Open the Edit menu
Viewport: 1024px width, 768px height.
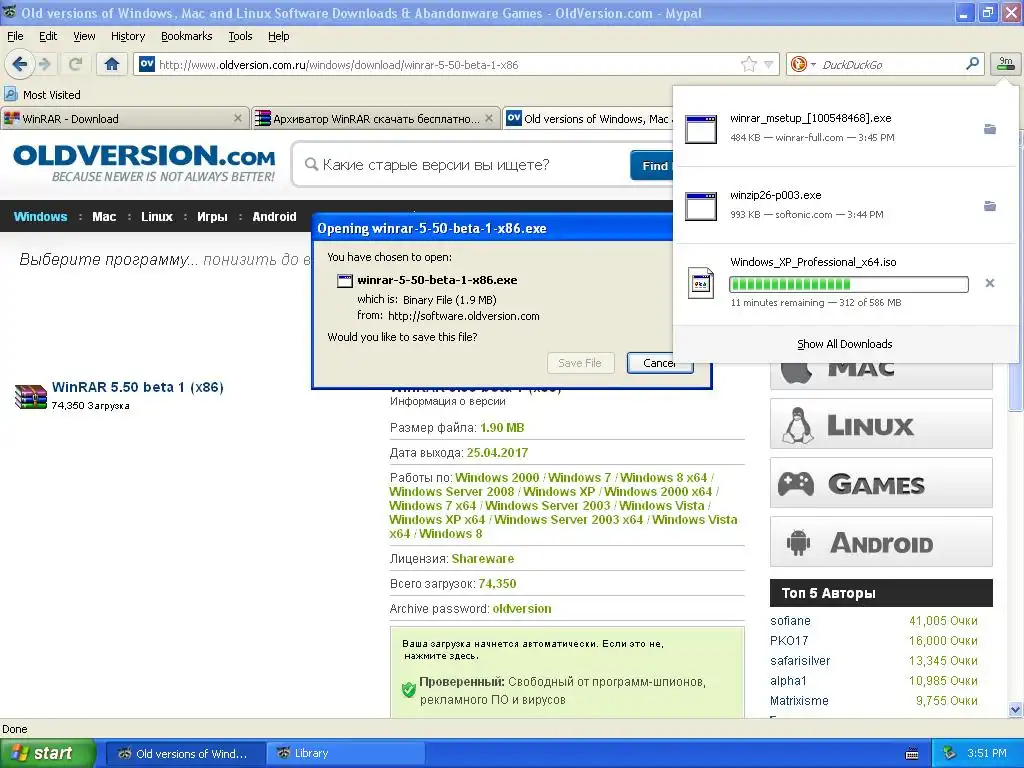tap(48, 36)
